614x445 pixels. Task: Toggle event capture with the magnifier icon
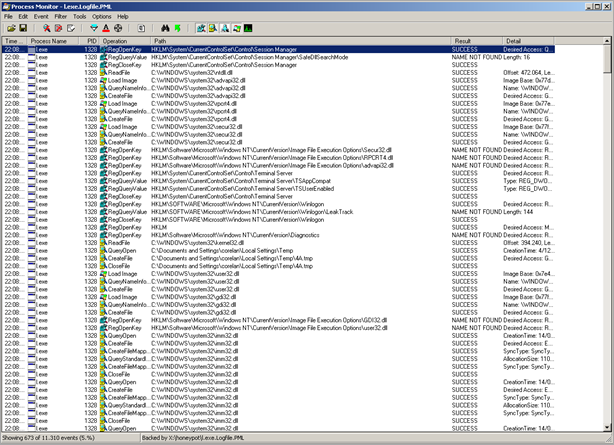point(46,28)
